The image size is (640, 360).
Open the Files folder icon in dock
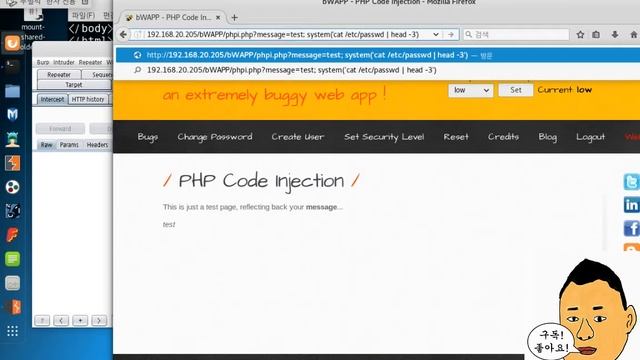pyautogui.click(x=12, y=90)
